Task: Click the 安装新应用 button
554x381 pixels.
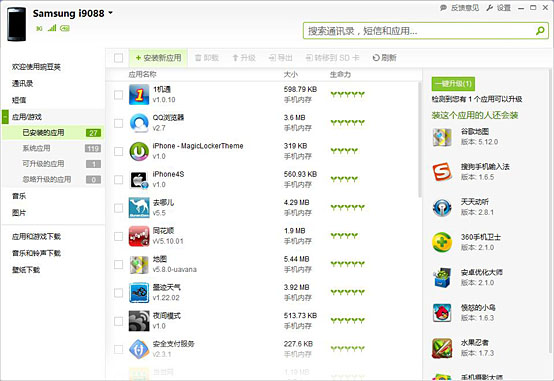Action: click(158, 58)
